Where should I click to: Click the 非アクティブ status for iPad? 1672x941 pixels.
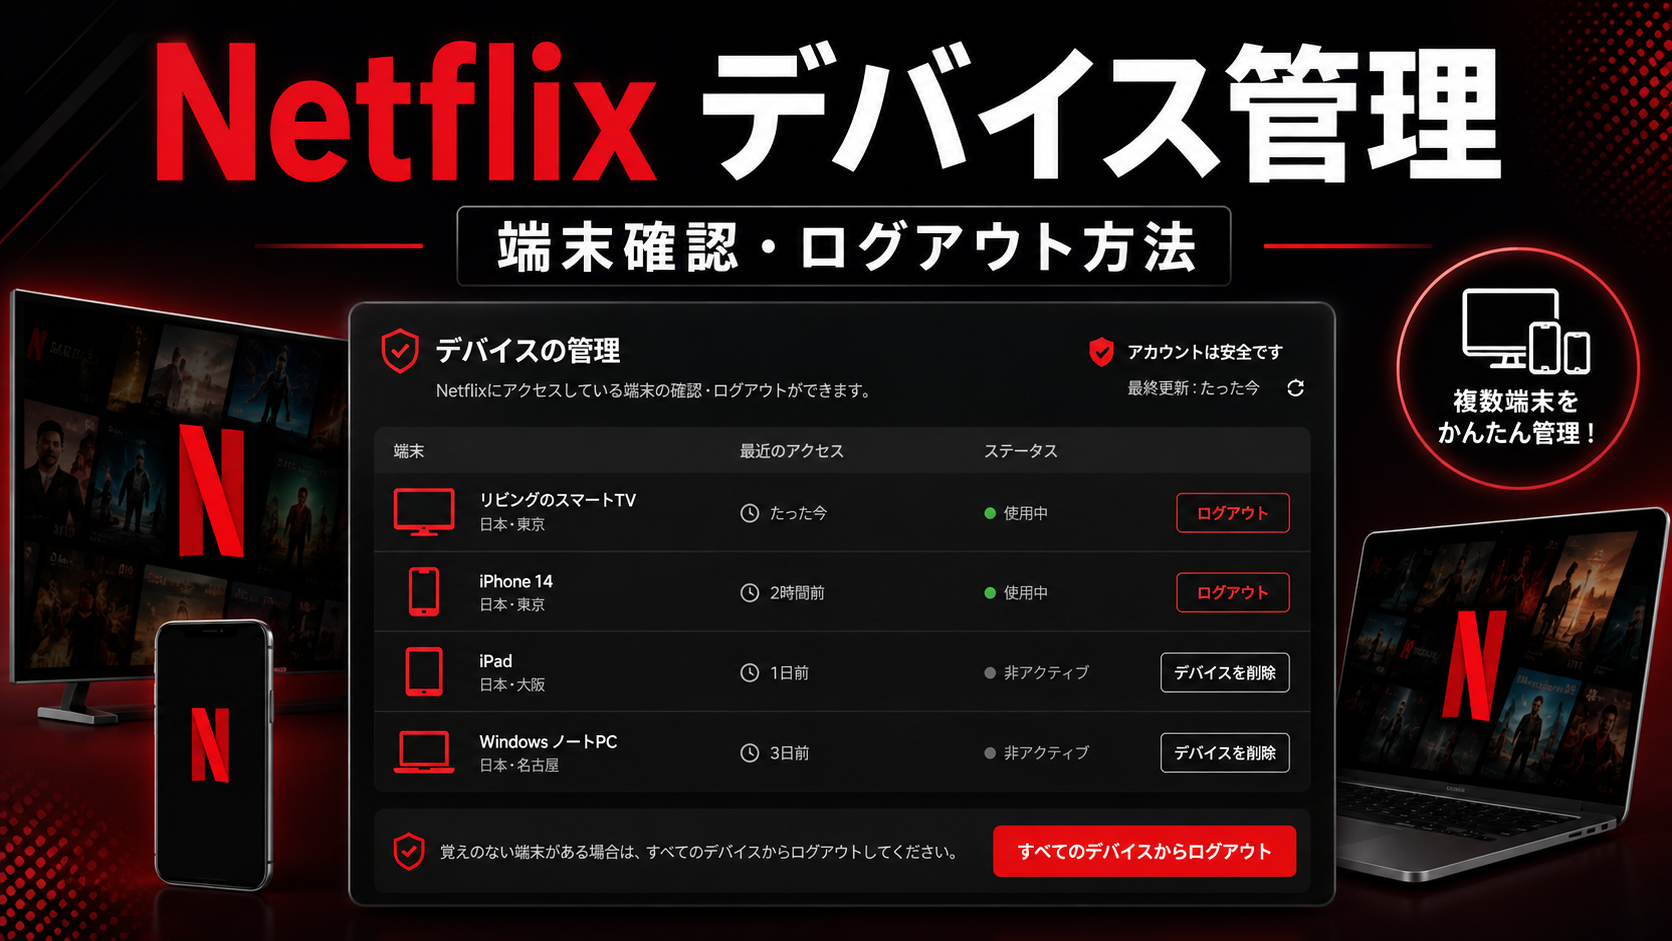click(x=1046, y=673)
